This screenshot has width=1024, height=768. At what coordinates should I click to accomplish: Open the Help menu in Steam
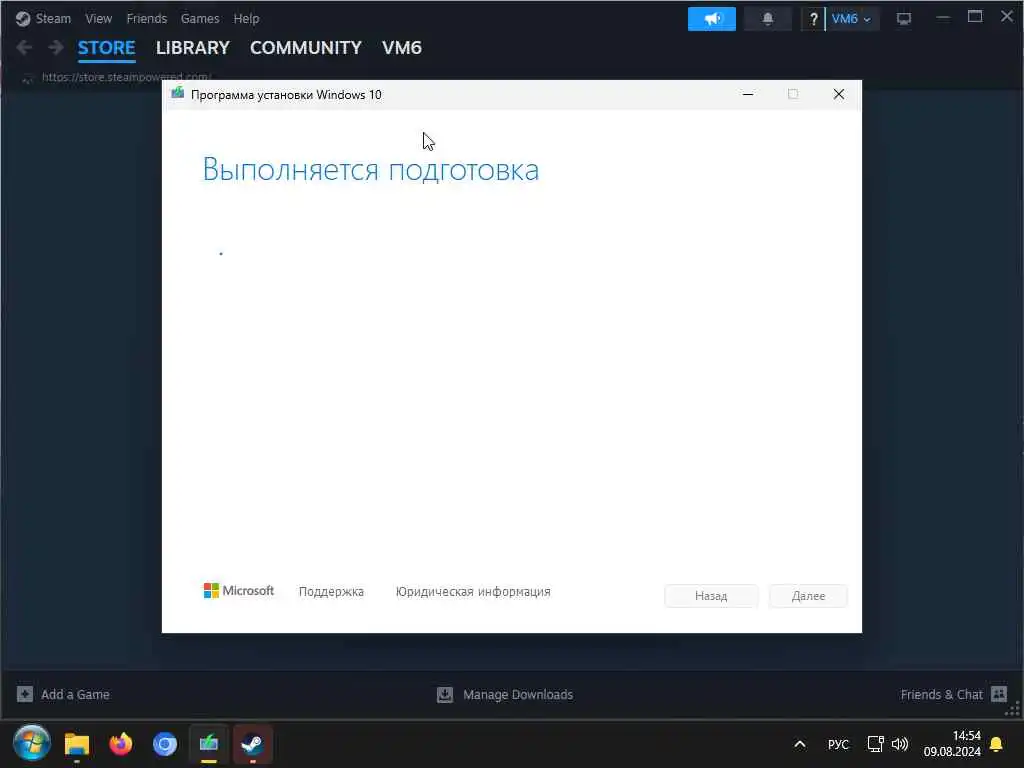[246, 18]
